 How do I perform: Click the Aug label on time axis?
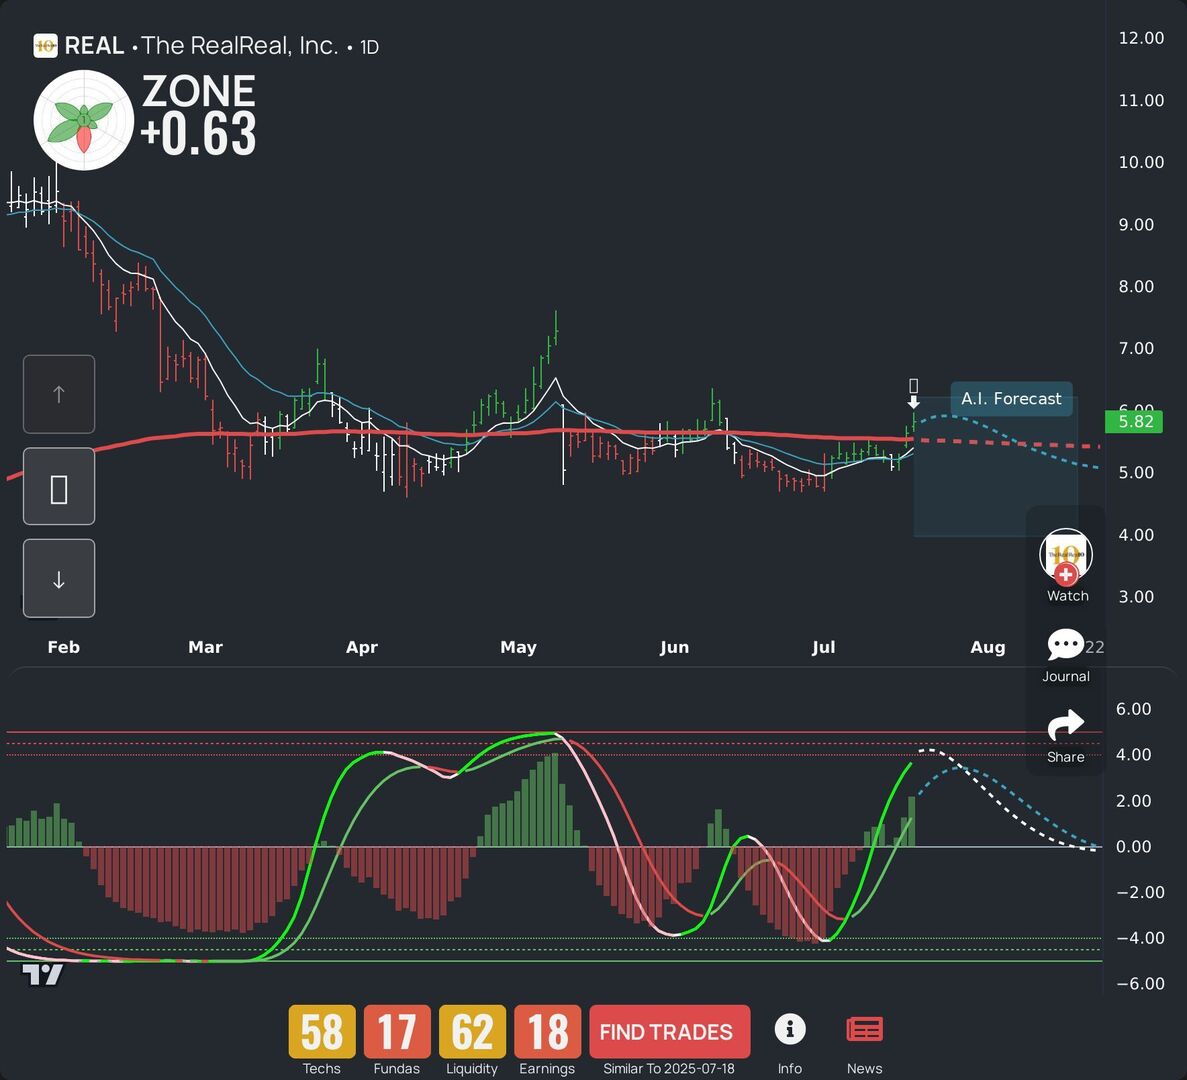(988, 647)
